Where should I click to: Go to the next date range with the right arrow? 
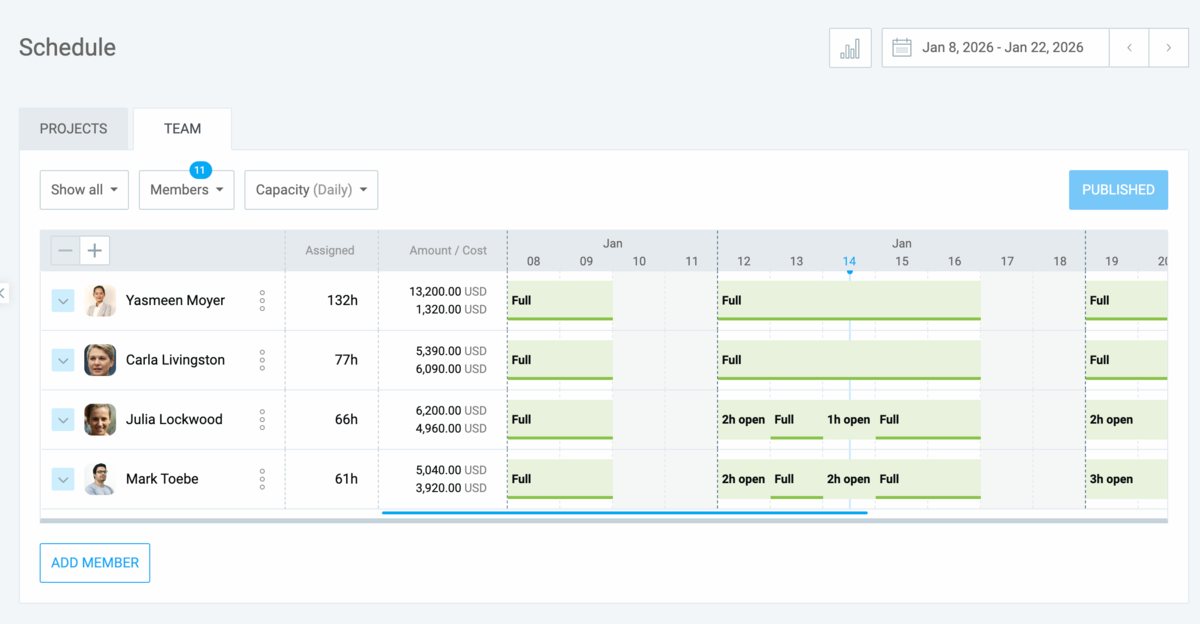point(1168,47)
